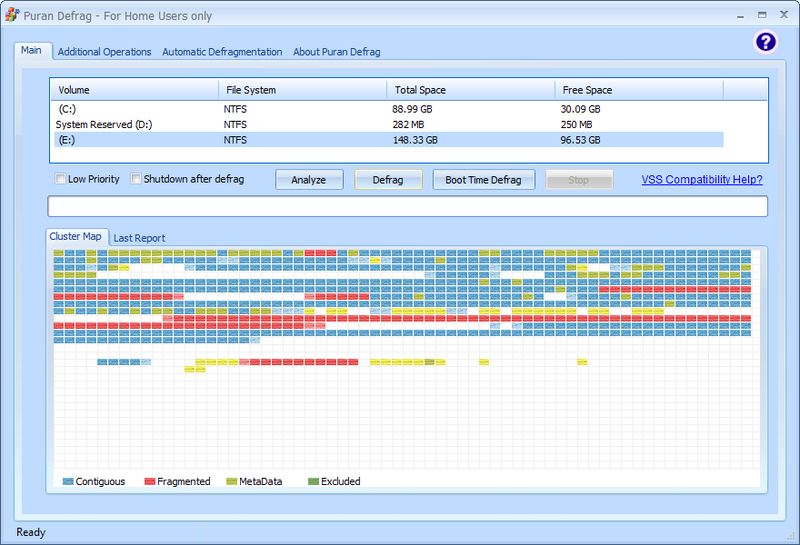Click the Puran Defrag app icon

coord(12,15)
